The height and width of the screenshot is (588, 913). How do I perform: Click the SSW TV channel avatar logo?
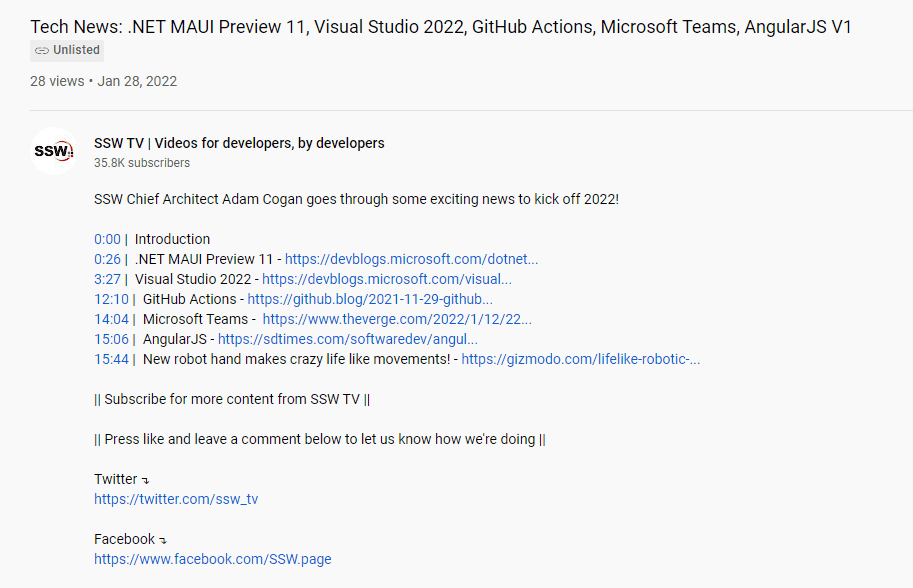point(54,151)
